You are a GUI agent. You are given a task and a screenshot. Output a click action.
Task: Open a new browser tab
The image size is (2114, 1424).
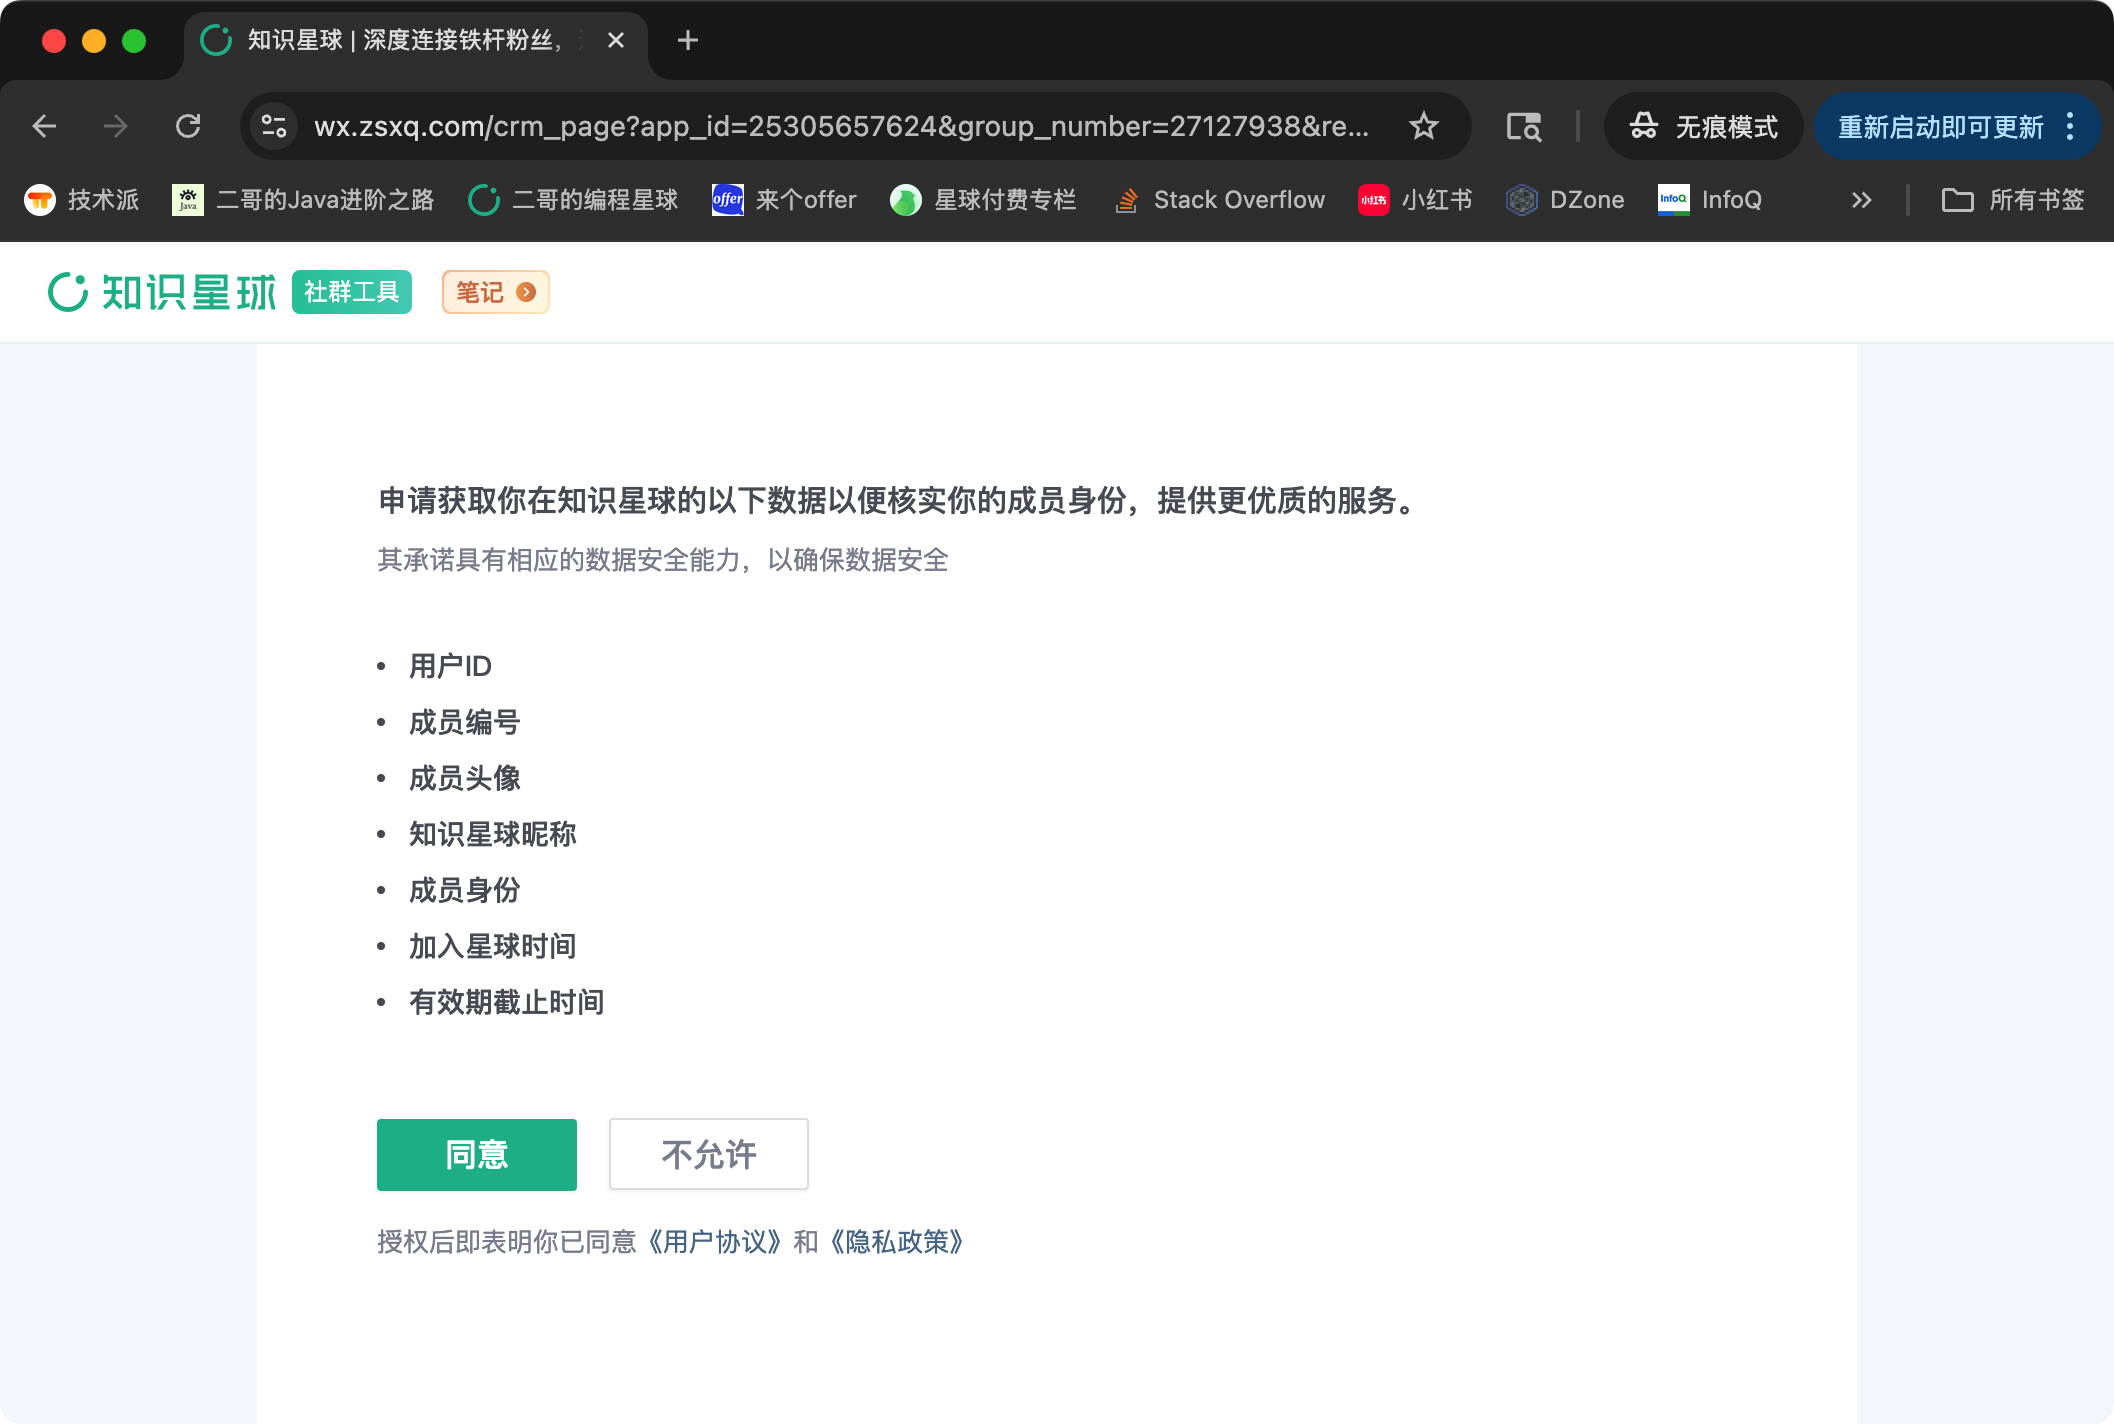(x=686, y=40)
